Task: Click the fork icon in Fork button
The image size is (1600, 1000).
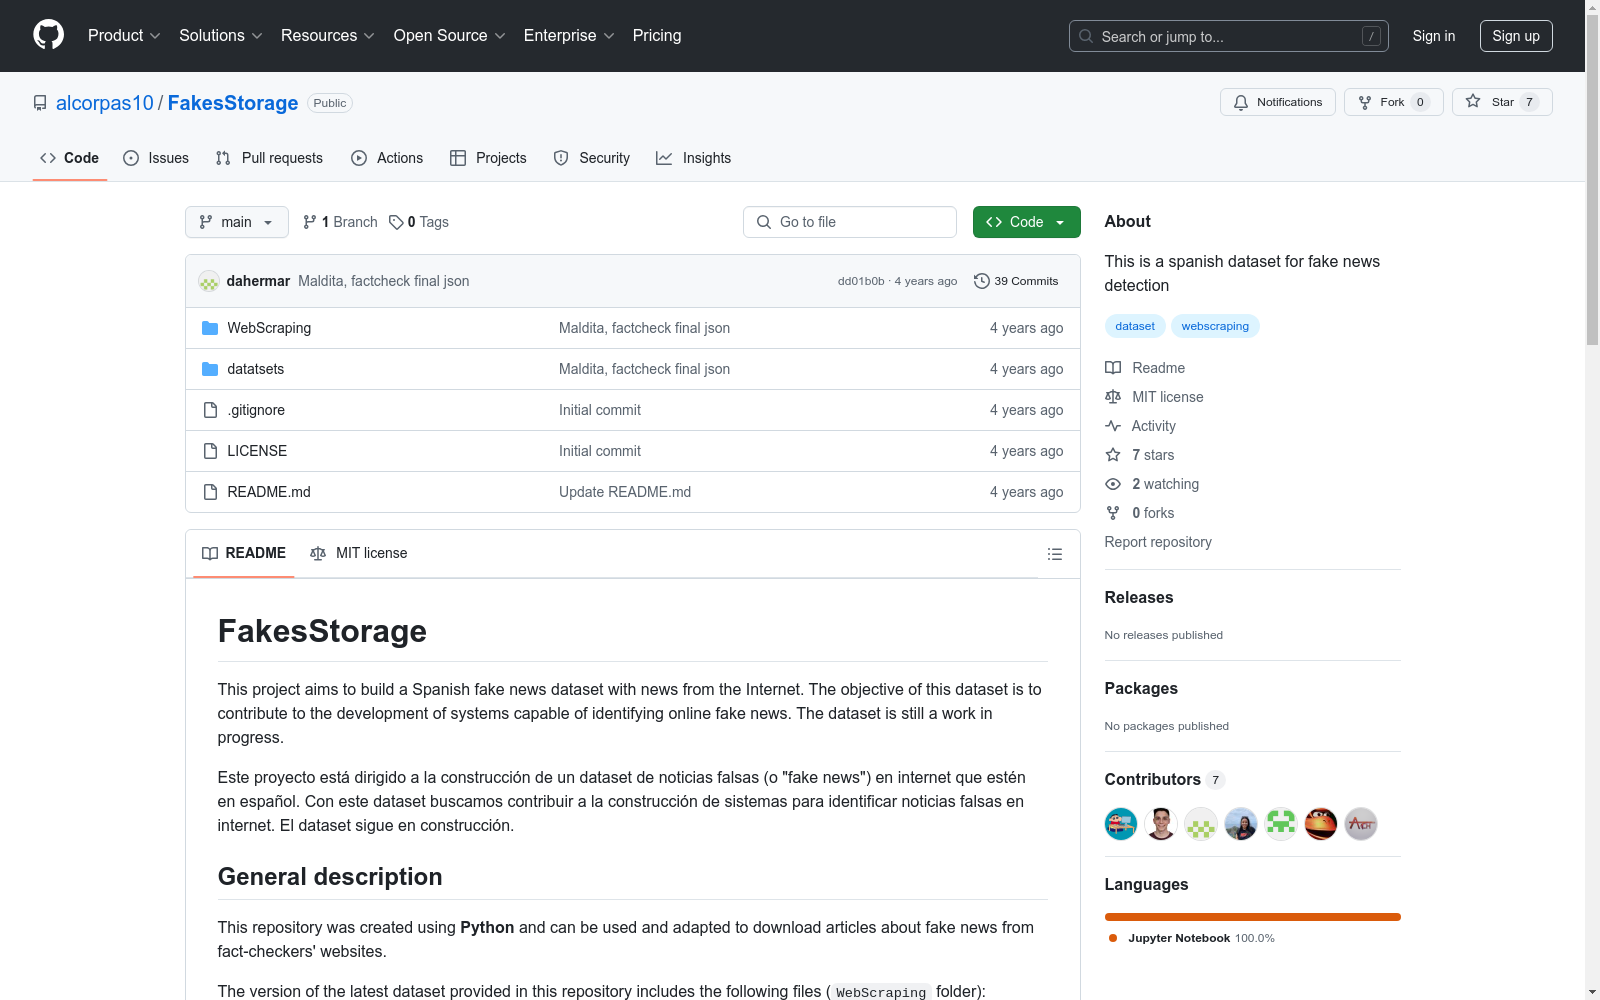Action: pyautogui.click(x=1365, y=102)
